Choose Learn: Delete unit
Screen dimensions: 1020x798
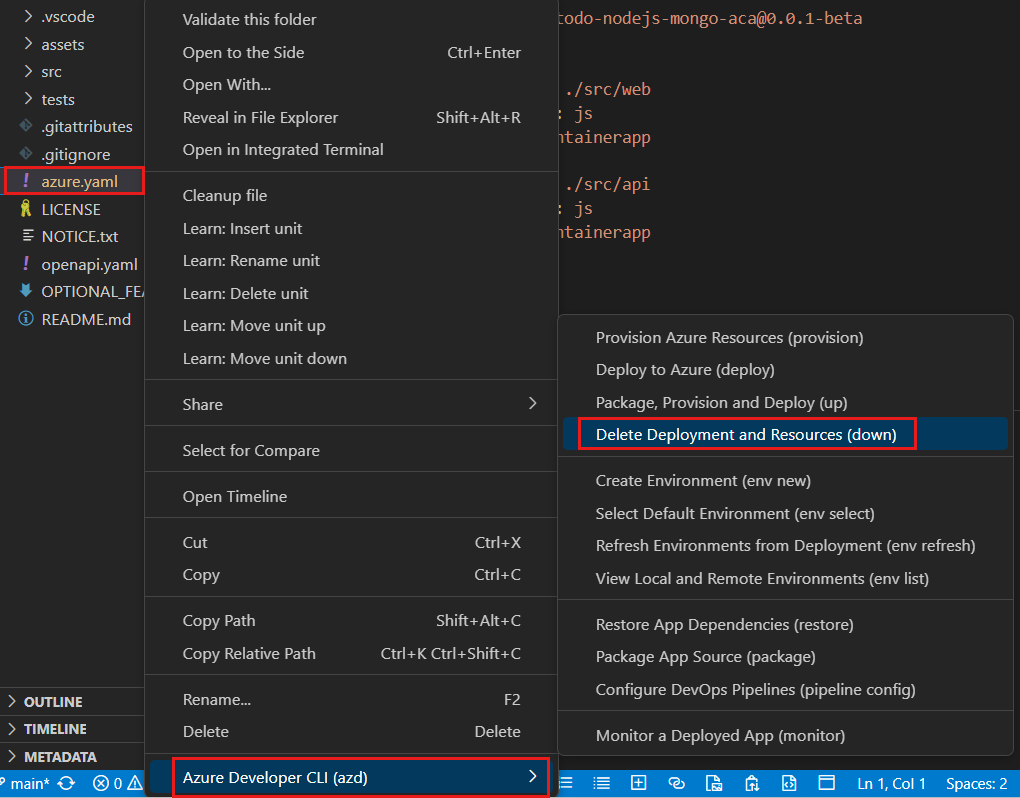click(x=351, y=293)
